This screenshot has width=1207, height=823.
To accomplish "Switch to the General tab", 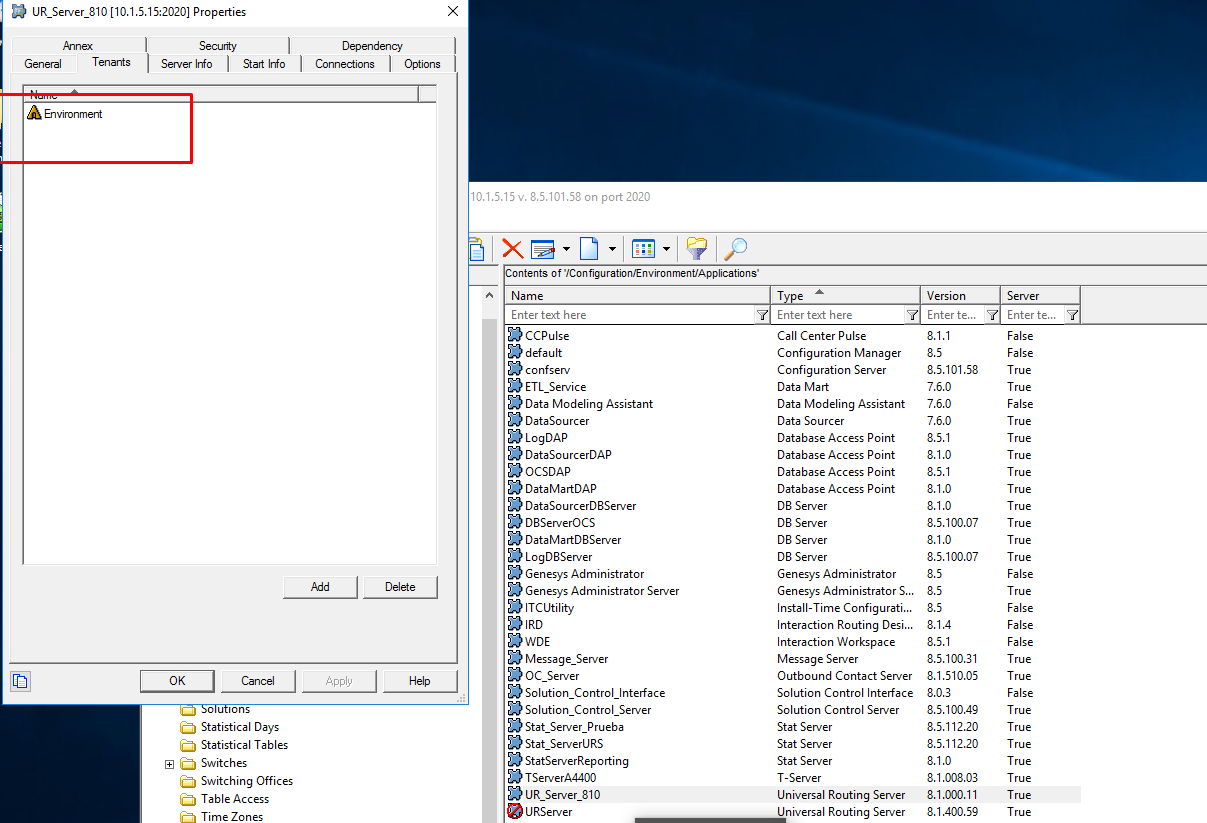I will click(43, 64).
